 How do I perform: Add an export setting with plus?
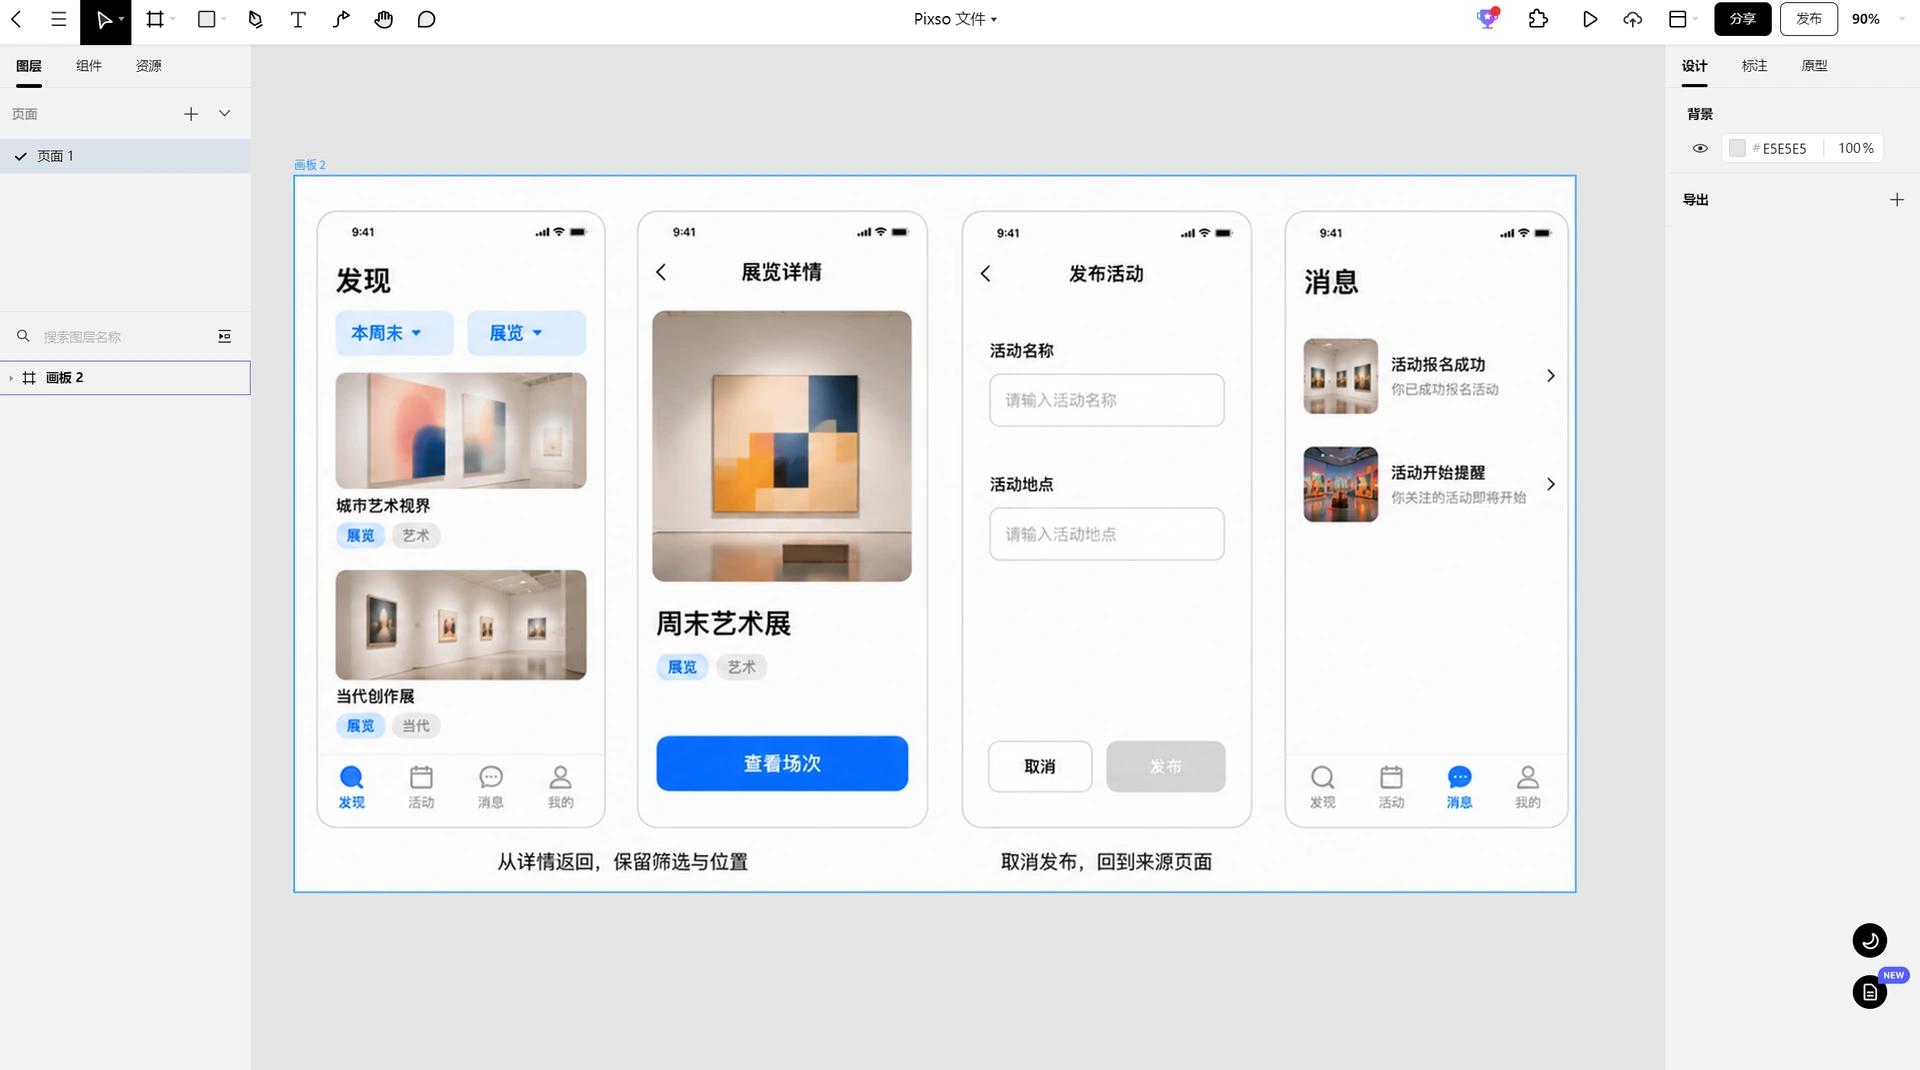click(x=1897, y=200)
